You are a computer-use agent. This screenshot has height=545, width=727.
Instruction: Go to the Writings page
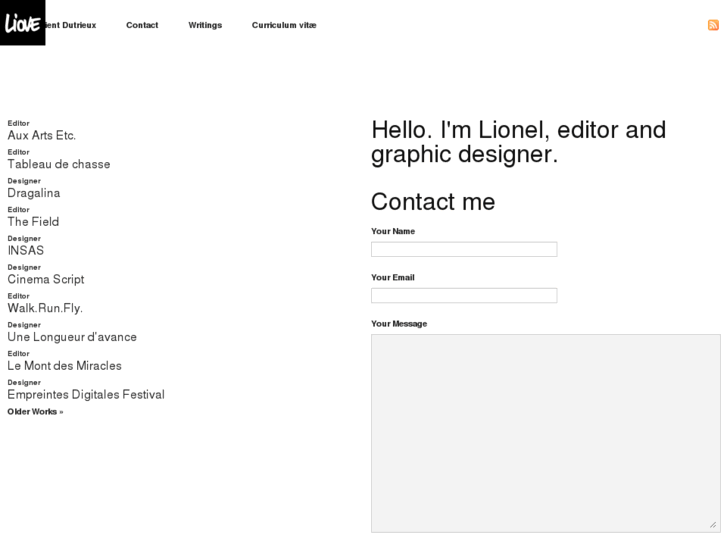[x=205, y=25]
